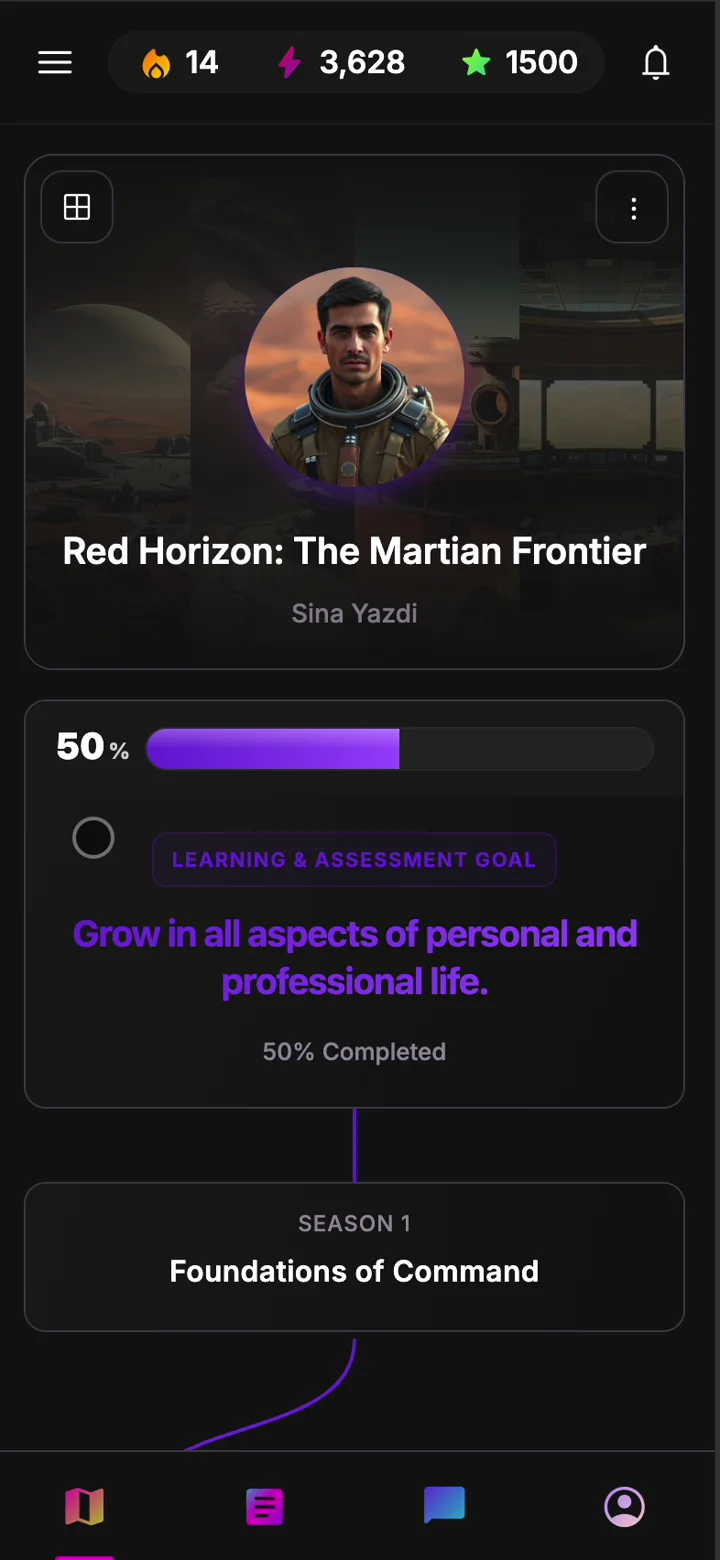Open Sina Yazdi's profile picture
The image size is (720, 1560).
[x=354, y=375]
